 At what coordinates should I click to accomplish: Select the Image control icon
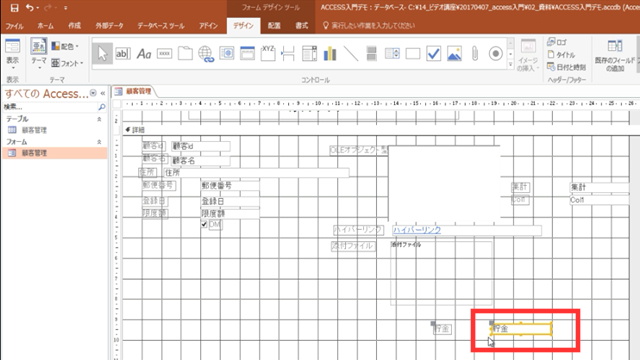point(454,53)
